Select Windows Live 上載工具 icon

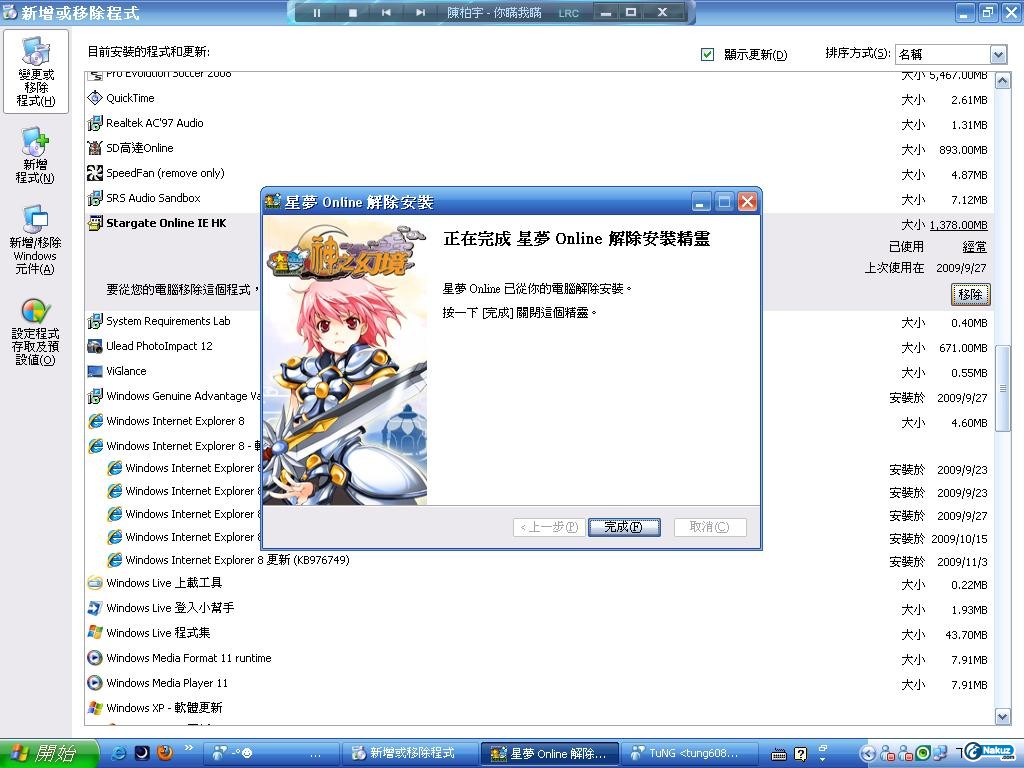click(x=95, y=583)
